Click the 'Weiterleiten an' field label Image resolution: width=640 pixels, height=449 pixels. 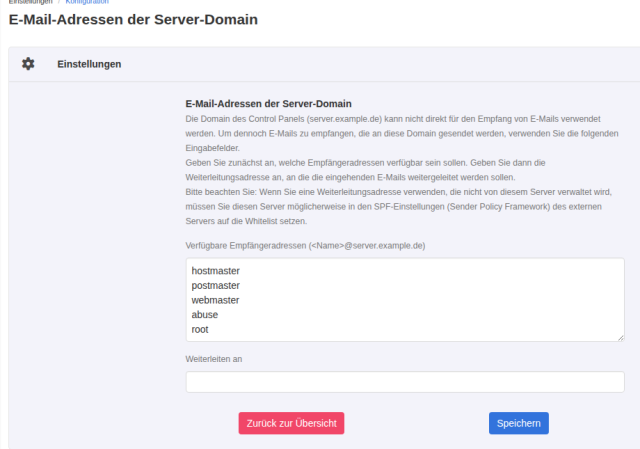pyautogui.click(x=213, y=359)
